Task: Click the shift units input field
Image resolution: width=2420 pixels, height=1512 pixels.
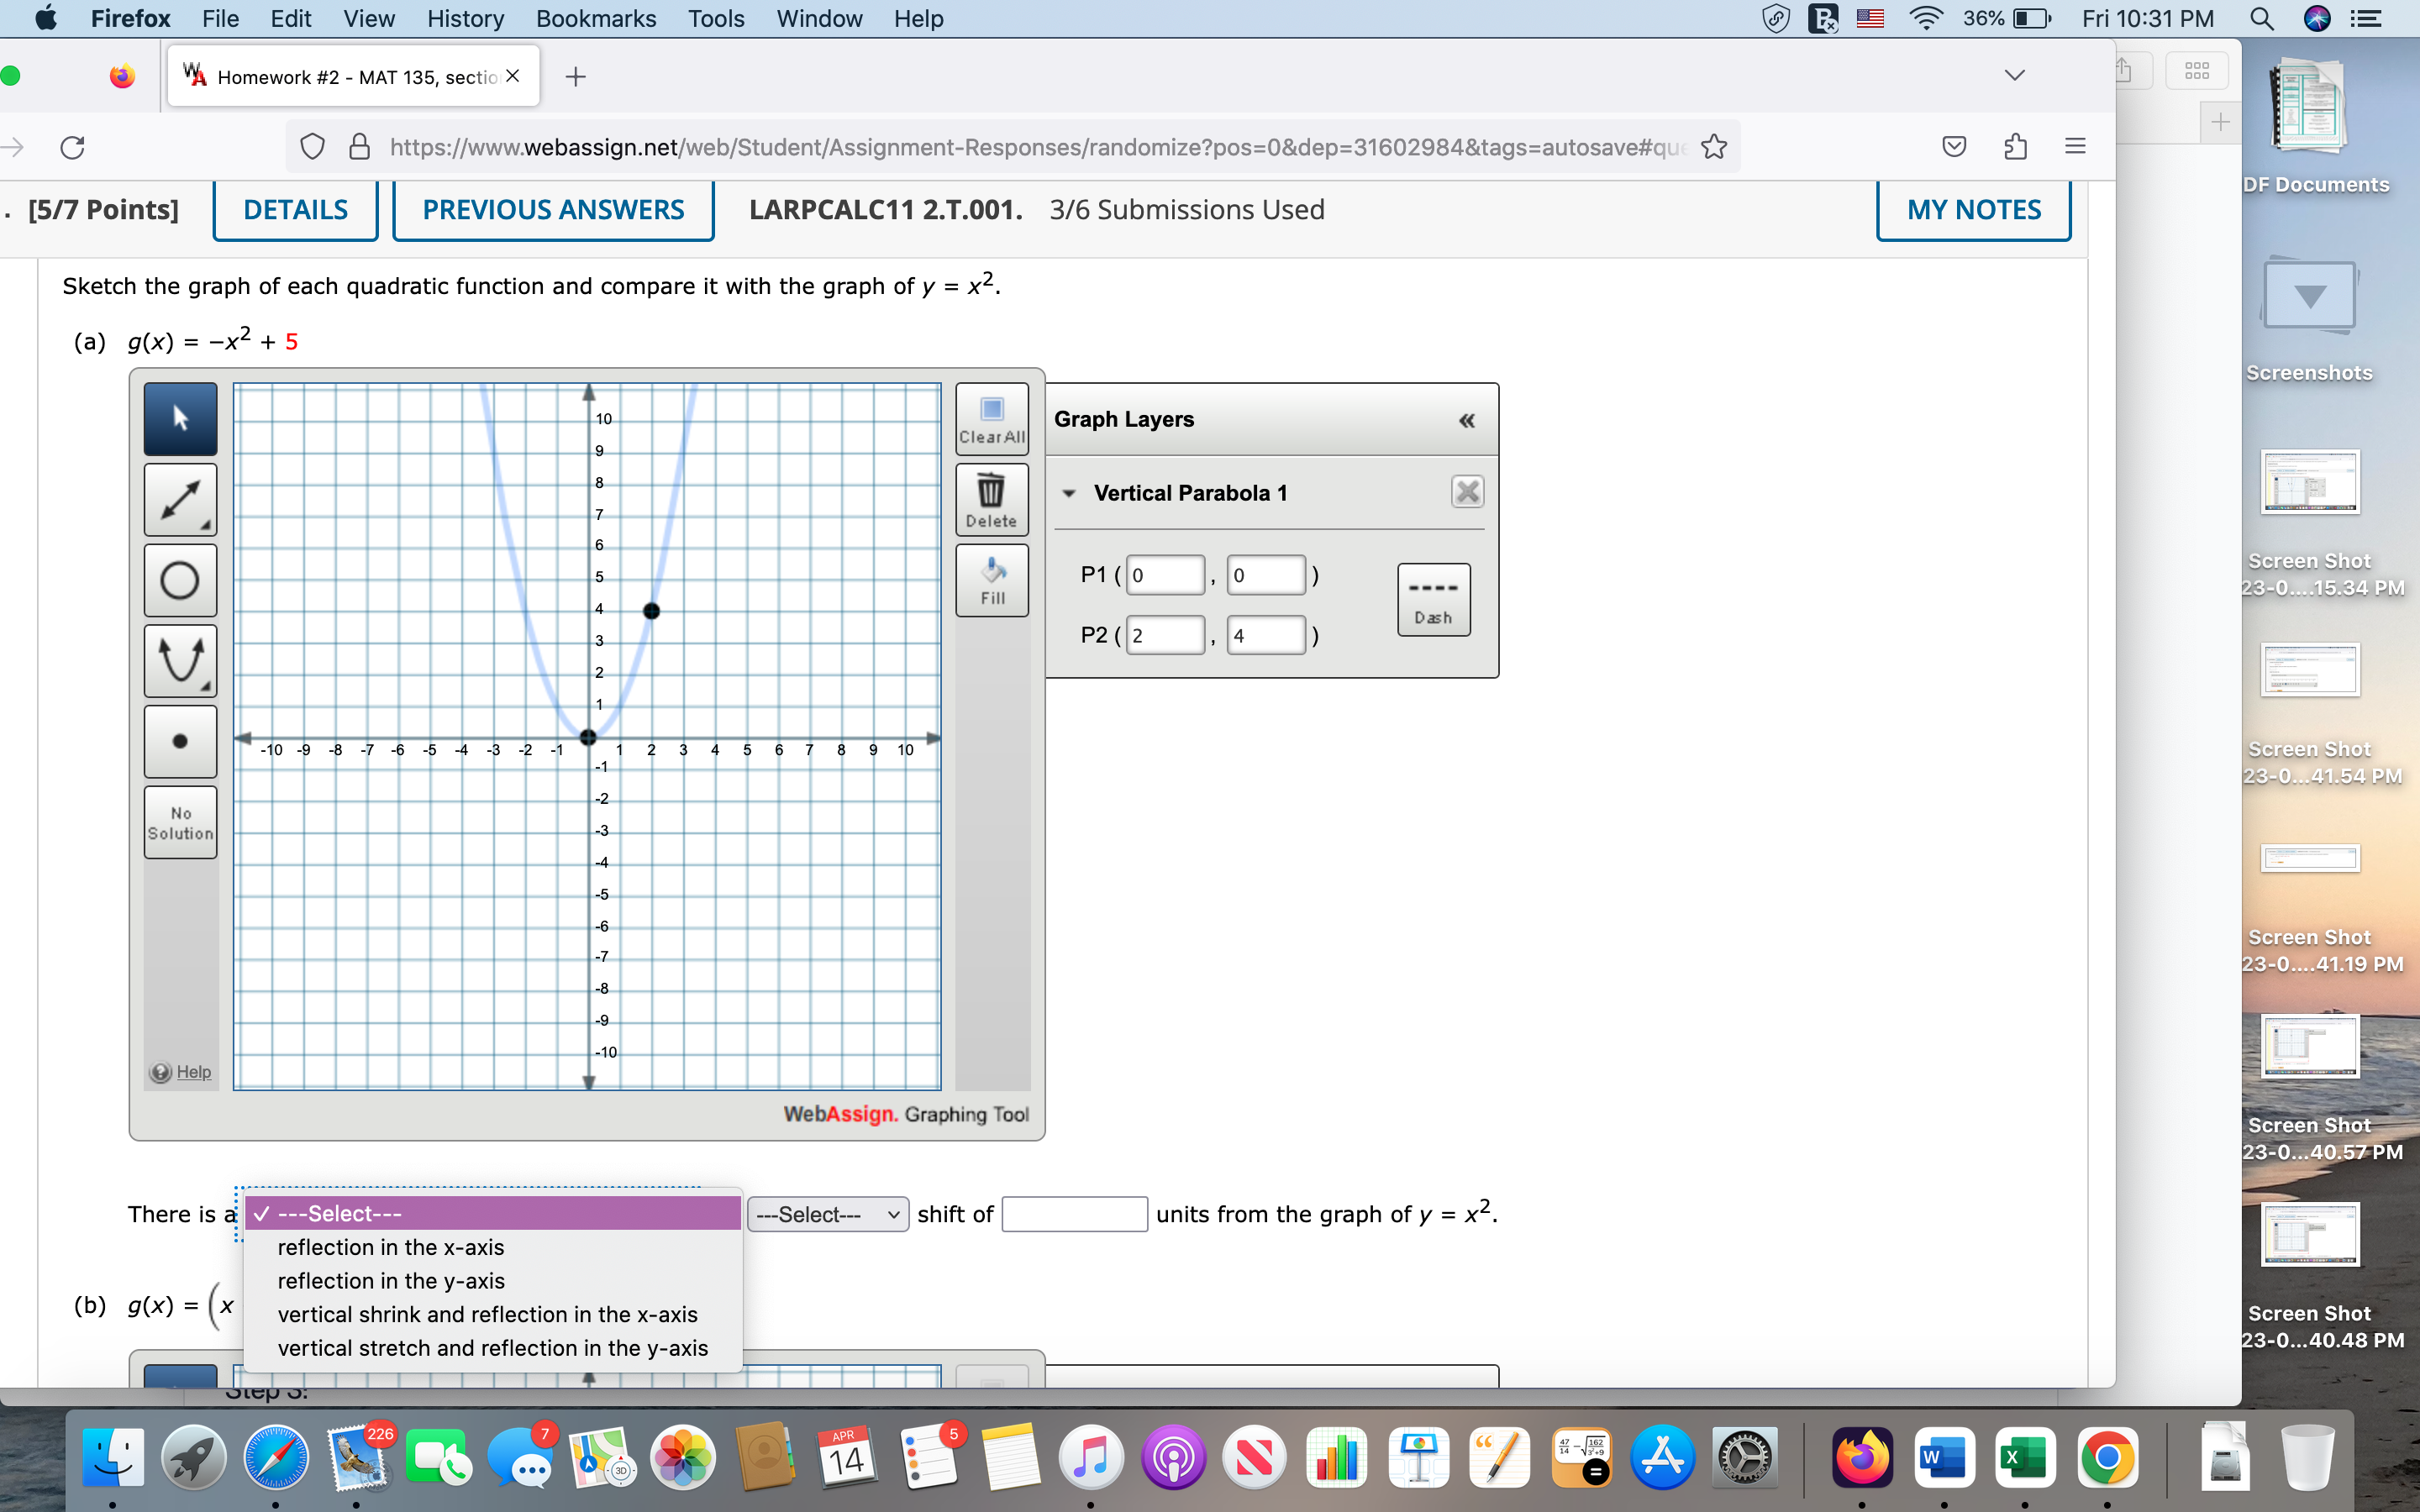Action: coord(1073,1214)
